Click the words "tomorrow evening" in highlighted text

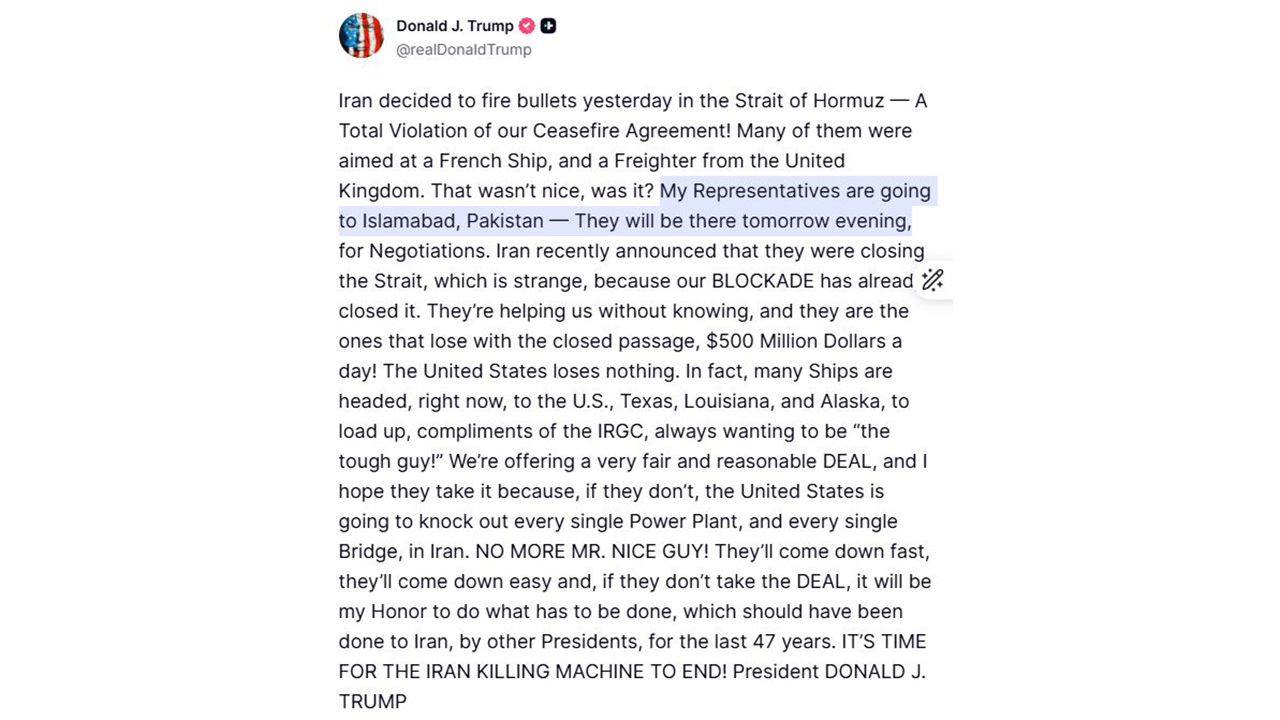pyautogui.click(x=825, y=221)
